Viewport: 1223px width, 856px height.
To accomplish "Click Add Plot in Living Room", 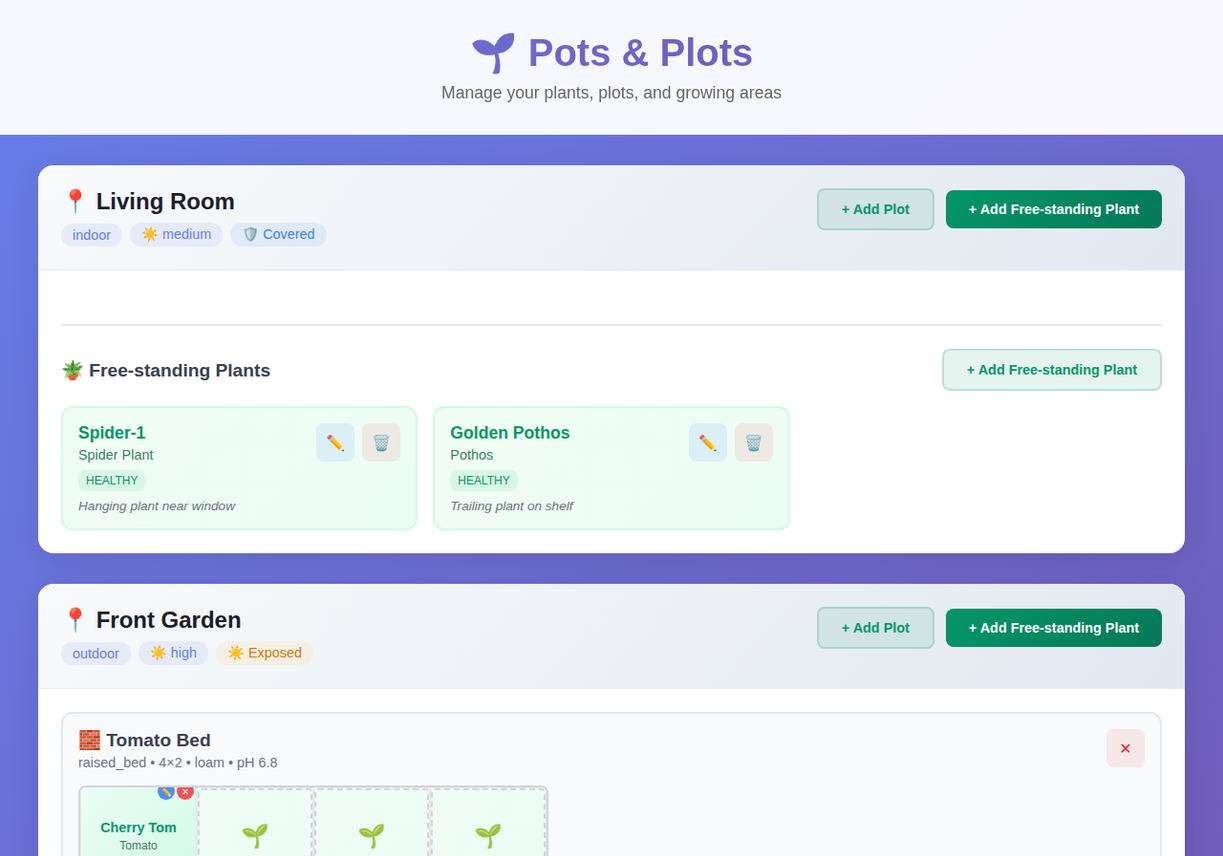I will click(875, 209).
